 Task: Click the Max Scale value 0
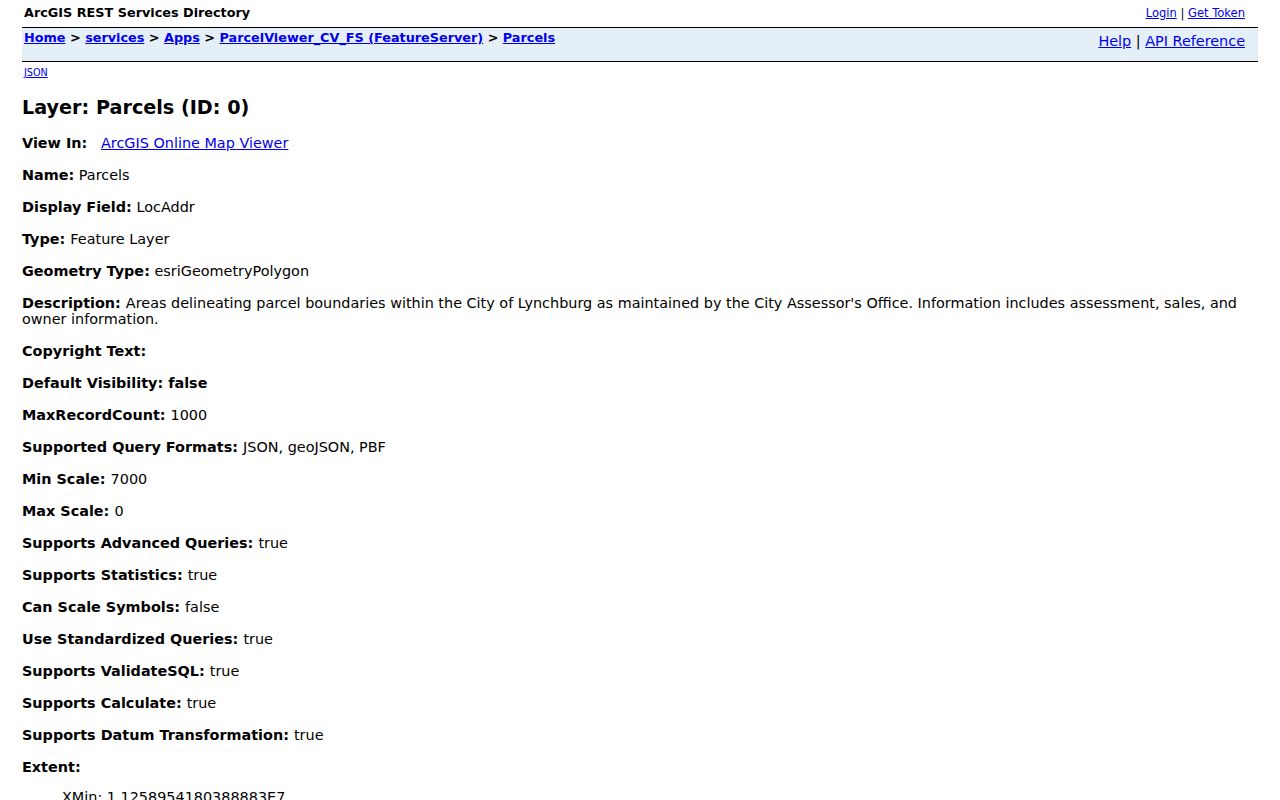[x=119, y=511]
